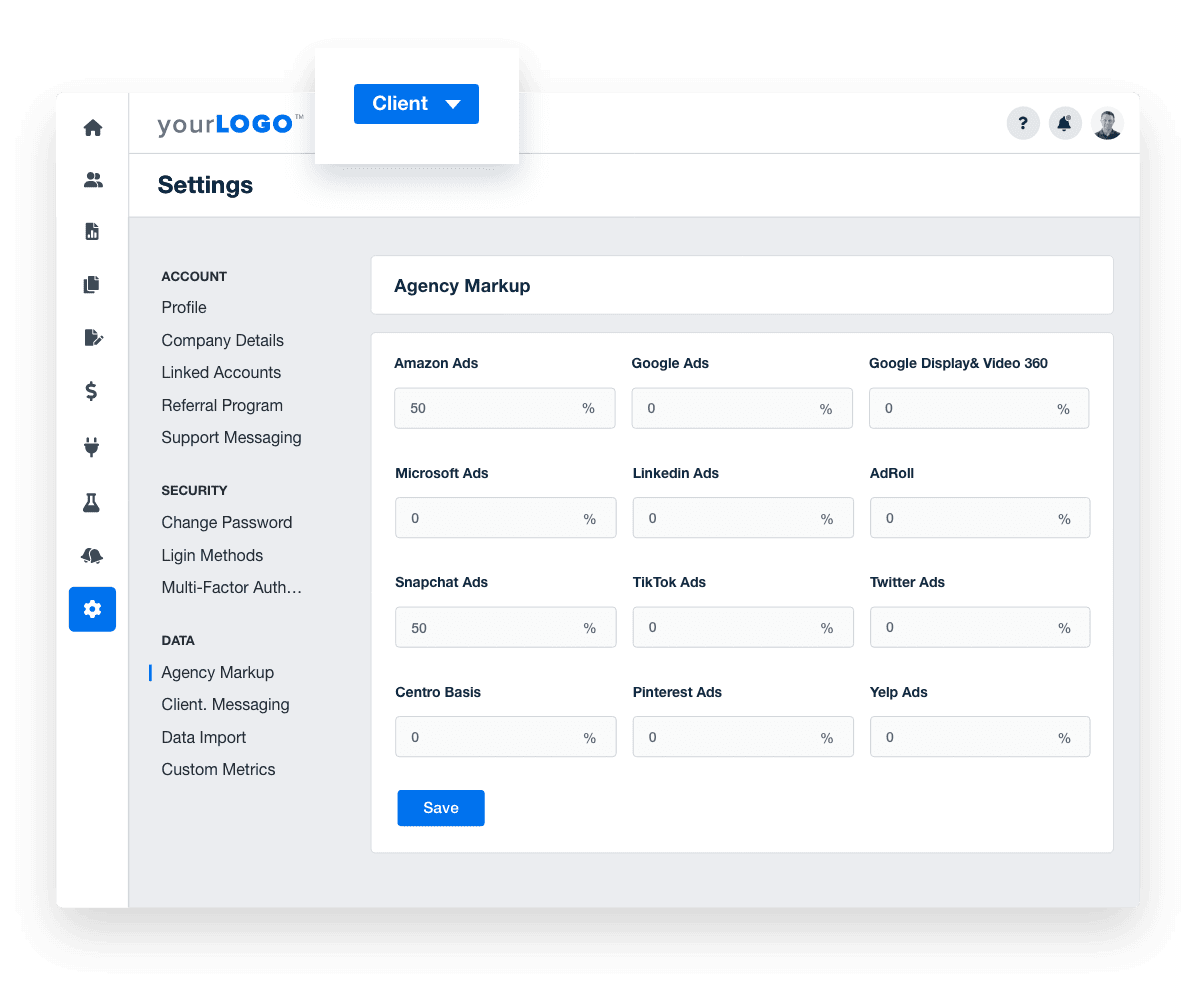Select the Settings gear icon
The height and width of the screenshot is (1000, 1200).
point(92,609)
